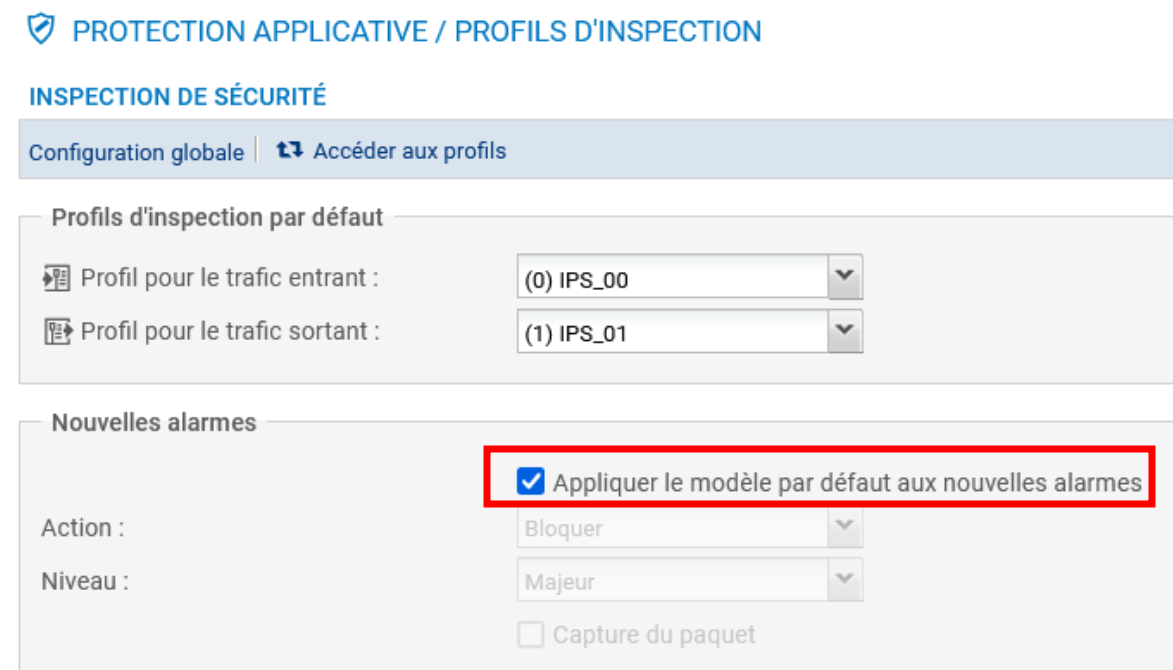Expand the Niveau dropdown set to Majeur
Viewport: 1173px width, 670px height.
click(x=845, y=580)
